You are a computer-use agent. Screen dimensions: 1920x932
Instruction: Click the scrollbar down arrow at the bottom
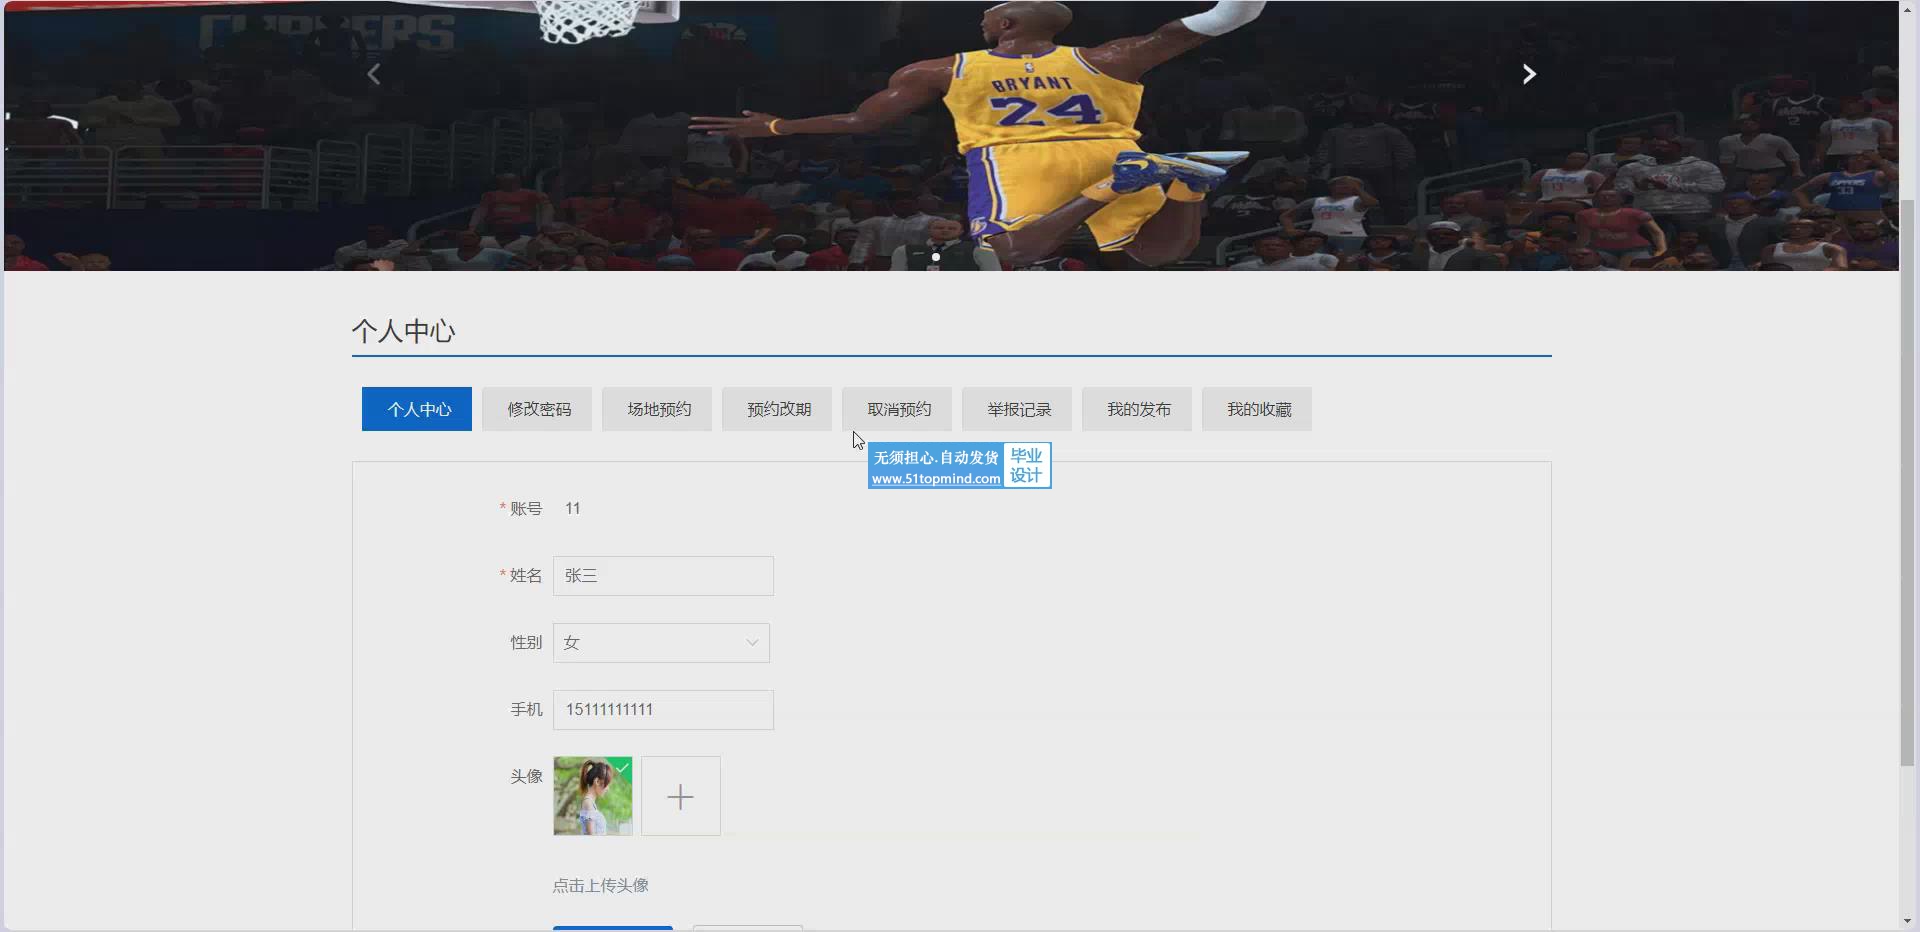1908,921
